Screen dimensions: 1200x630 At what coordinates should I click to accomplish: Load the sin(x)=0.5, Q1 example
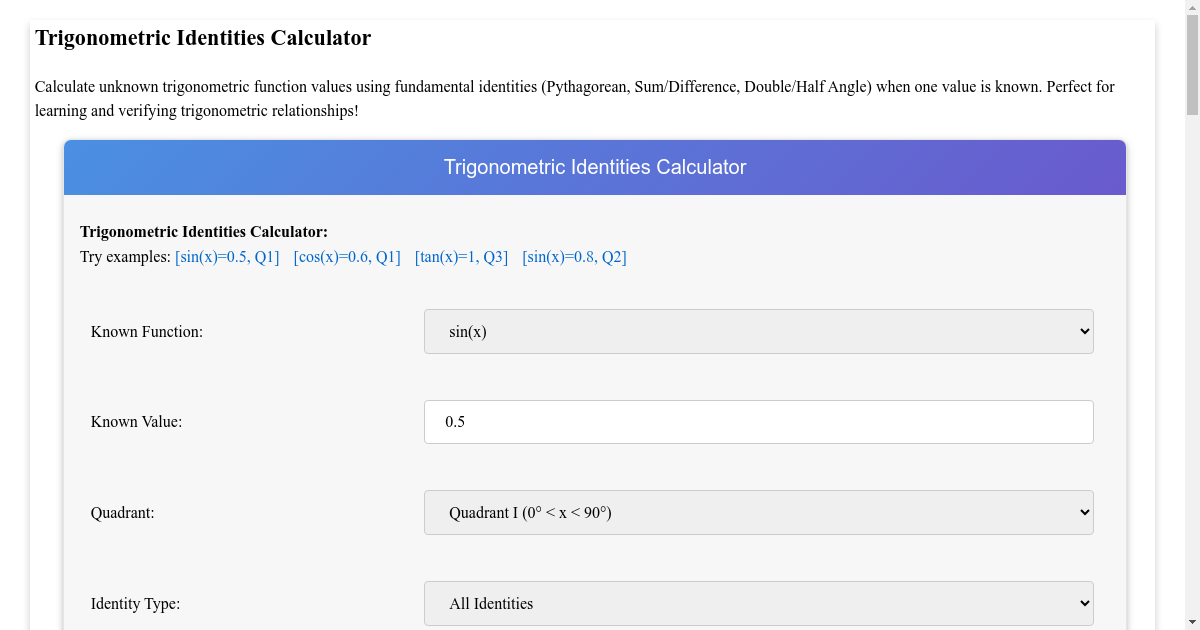[227, 256]
